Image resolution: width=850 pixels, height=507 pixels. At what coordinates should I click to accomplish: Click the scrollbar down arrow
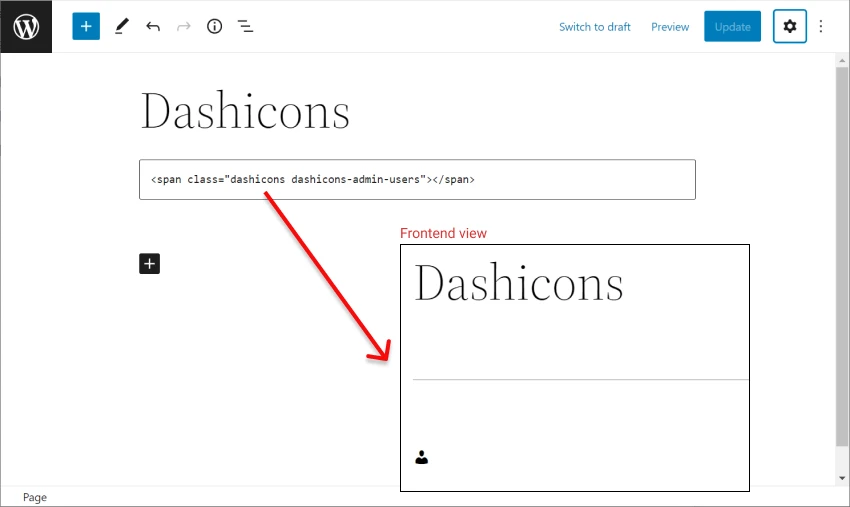click(842, 478)
